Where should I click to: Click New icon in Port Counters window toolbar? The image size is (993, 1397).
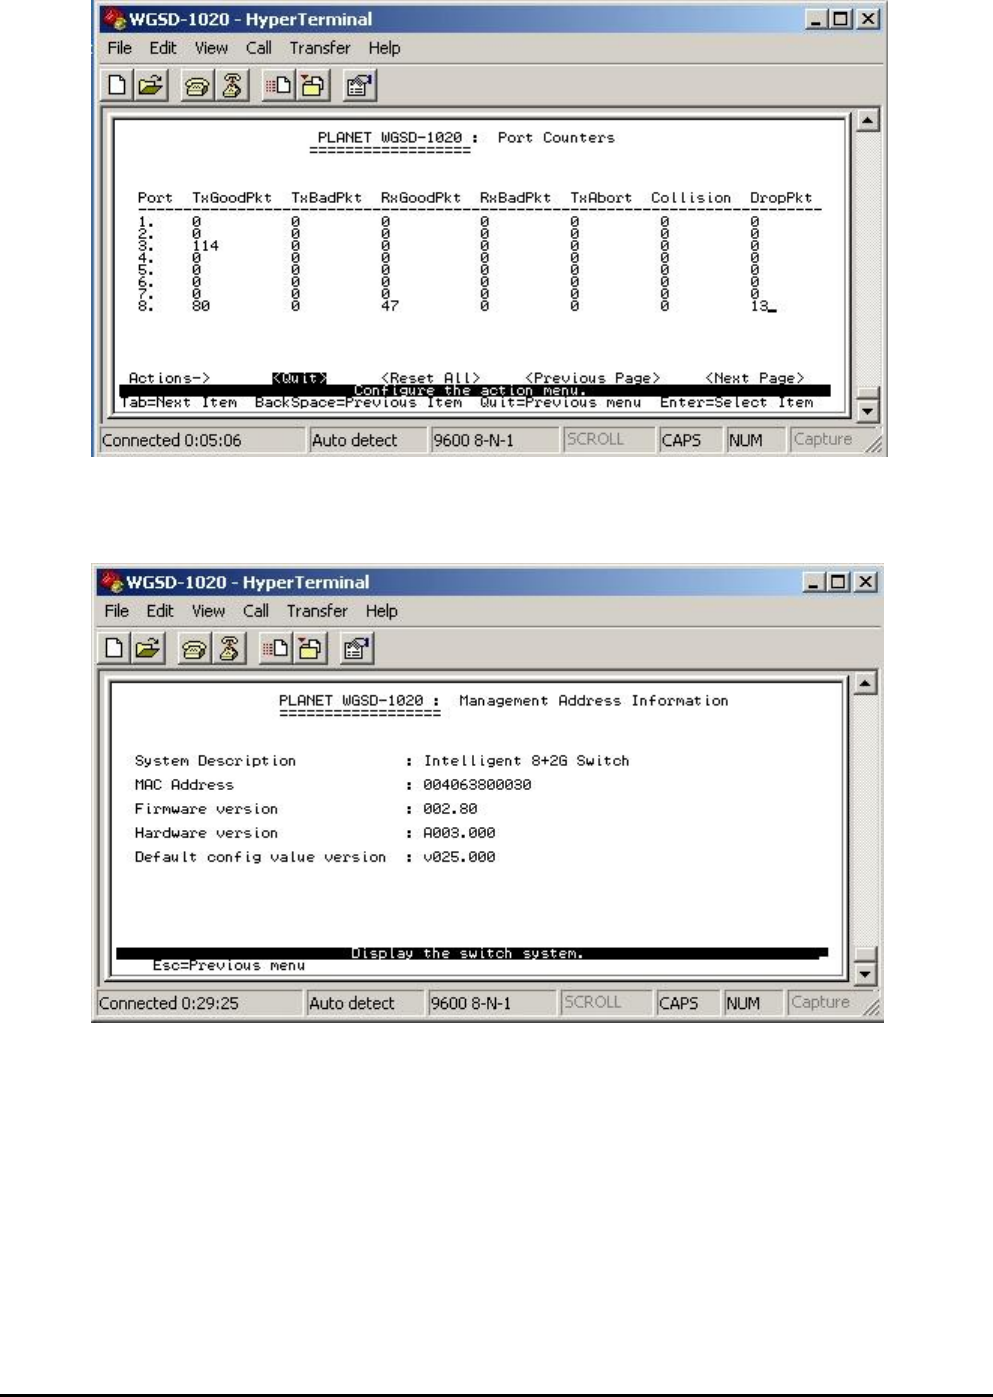[x=117, y=85]
